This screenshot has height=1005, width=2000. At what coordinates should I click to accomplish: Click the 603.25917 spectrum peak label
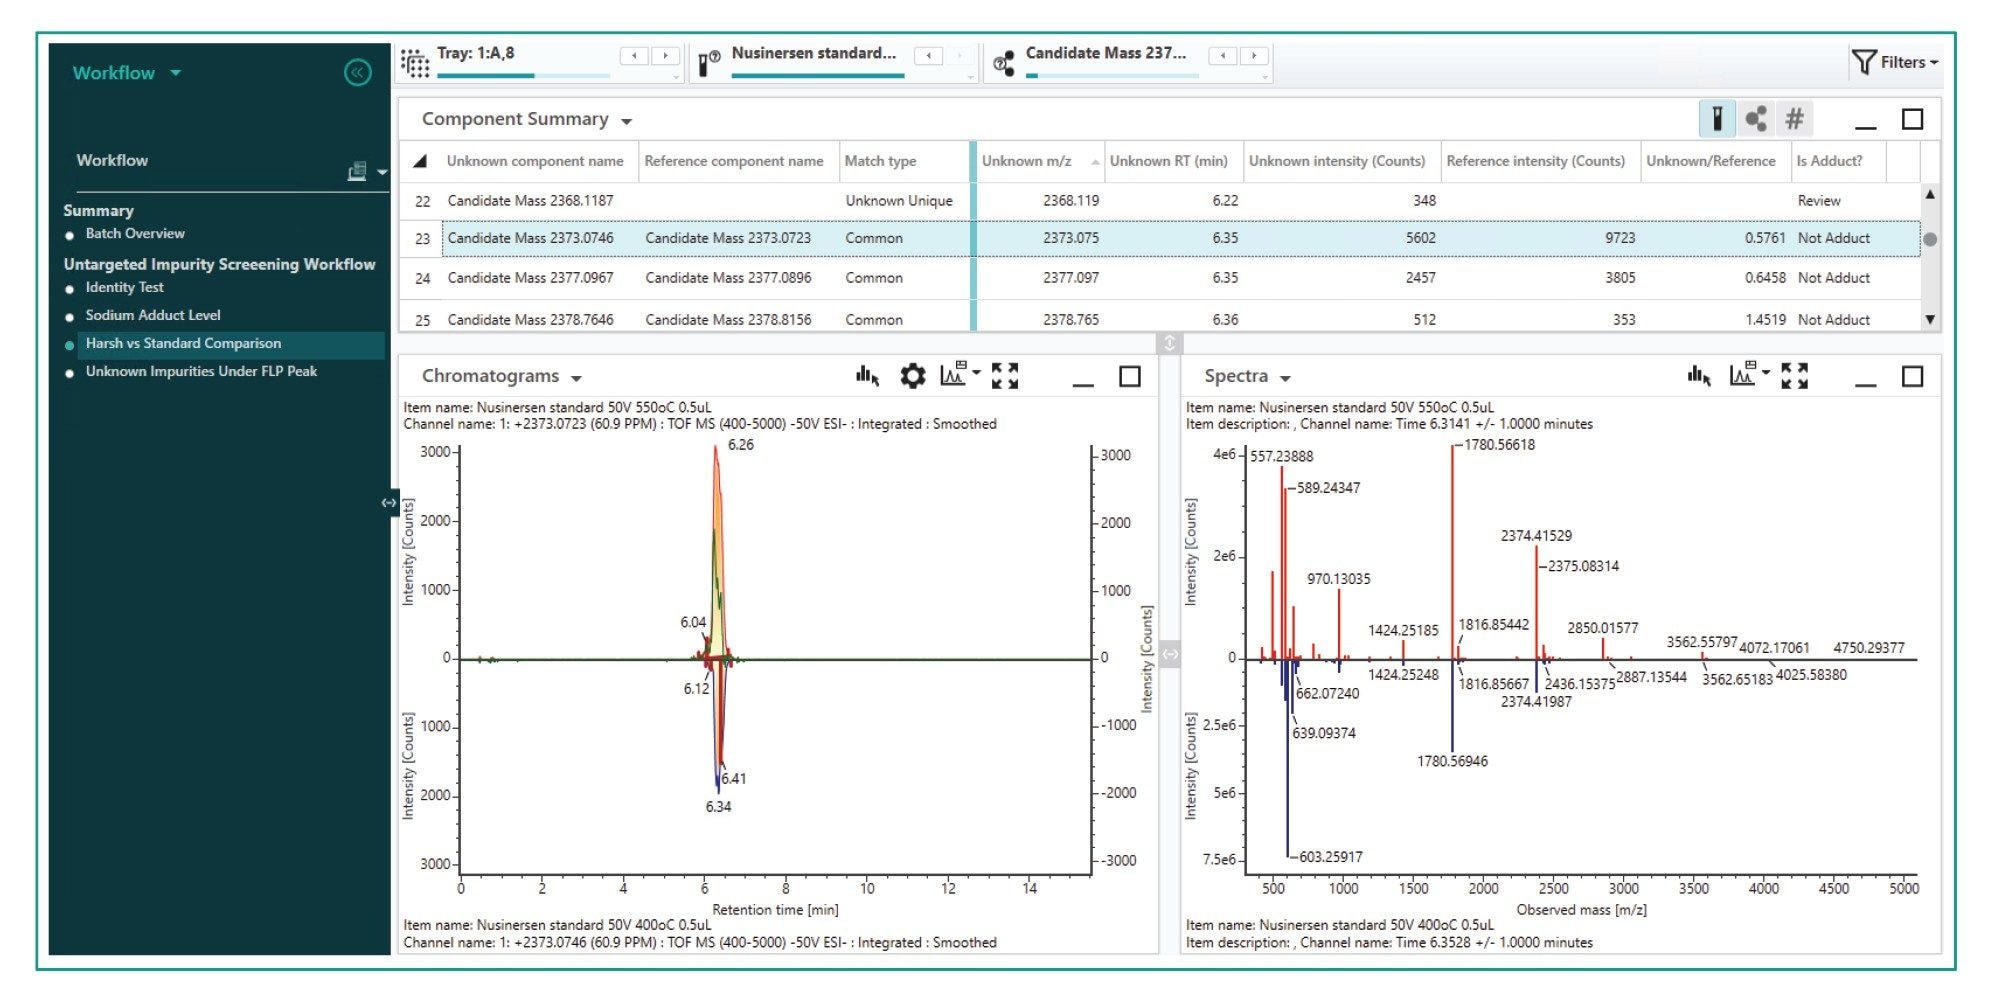click(x=1330, y=857)
